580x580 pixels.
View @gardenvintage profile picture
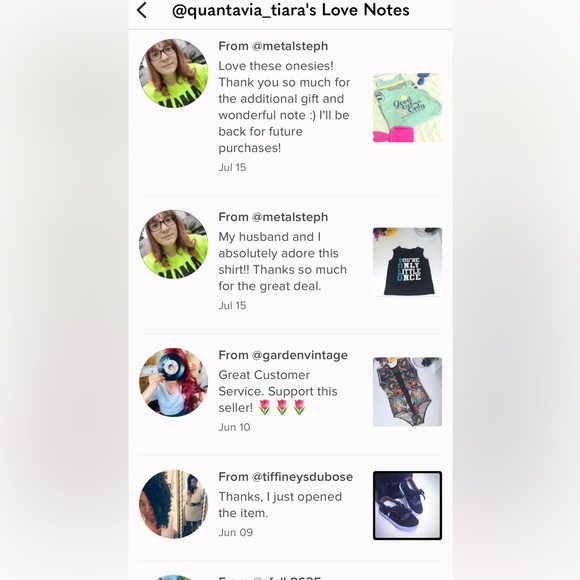click(x=173, y=382)
